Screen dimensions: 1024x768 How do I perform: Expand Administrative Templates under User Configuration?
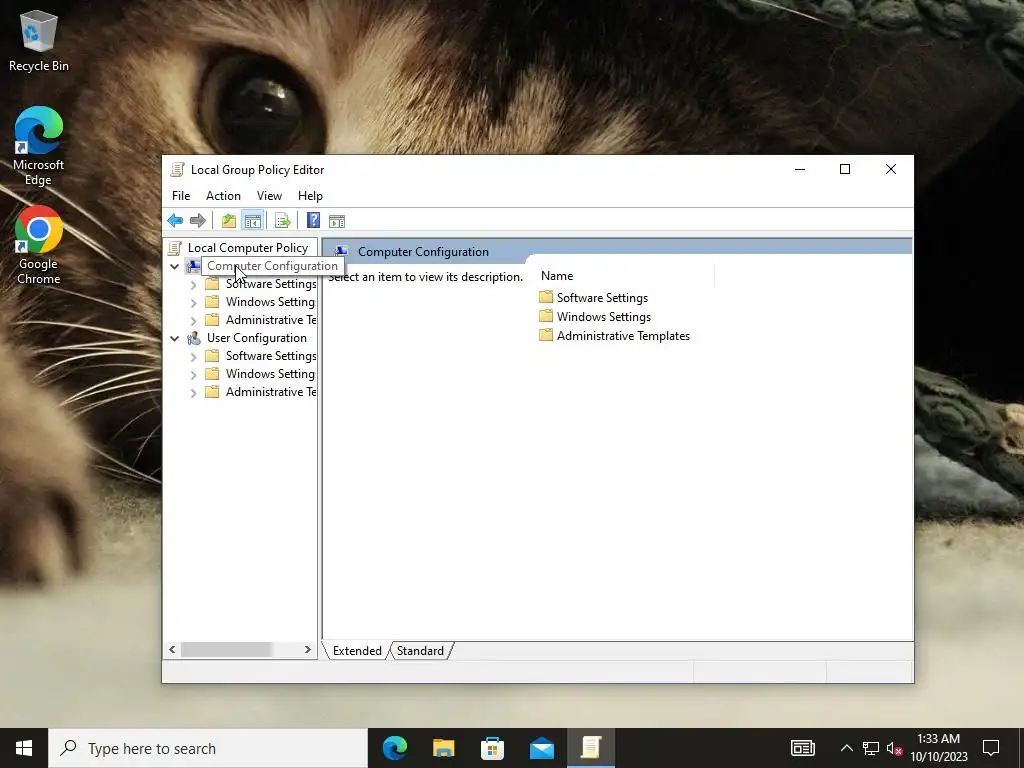pyautogui.click(x=193, y=392)
